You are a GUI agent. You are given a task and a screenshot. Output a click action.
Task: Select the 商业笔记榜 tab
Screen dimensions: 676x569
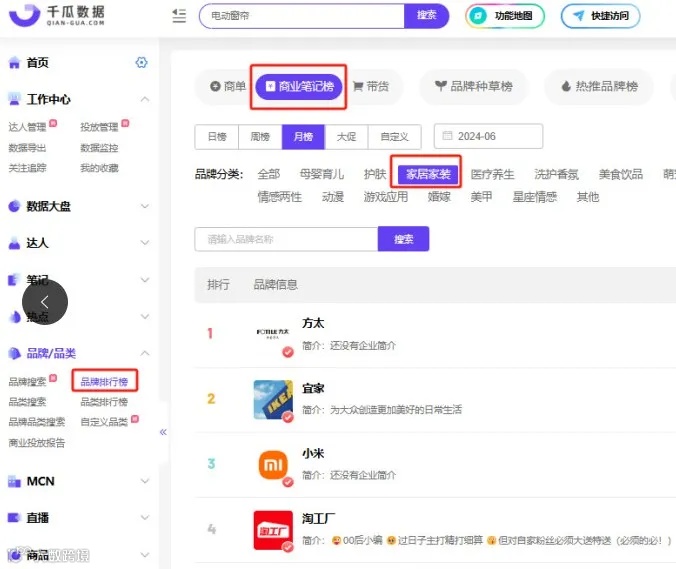pyautogui.click(x=299, y=87)
